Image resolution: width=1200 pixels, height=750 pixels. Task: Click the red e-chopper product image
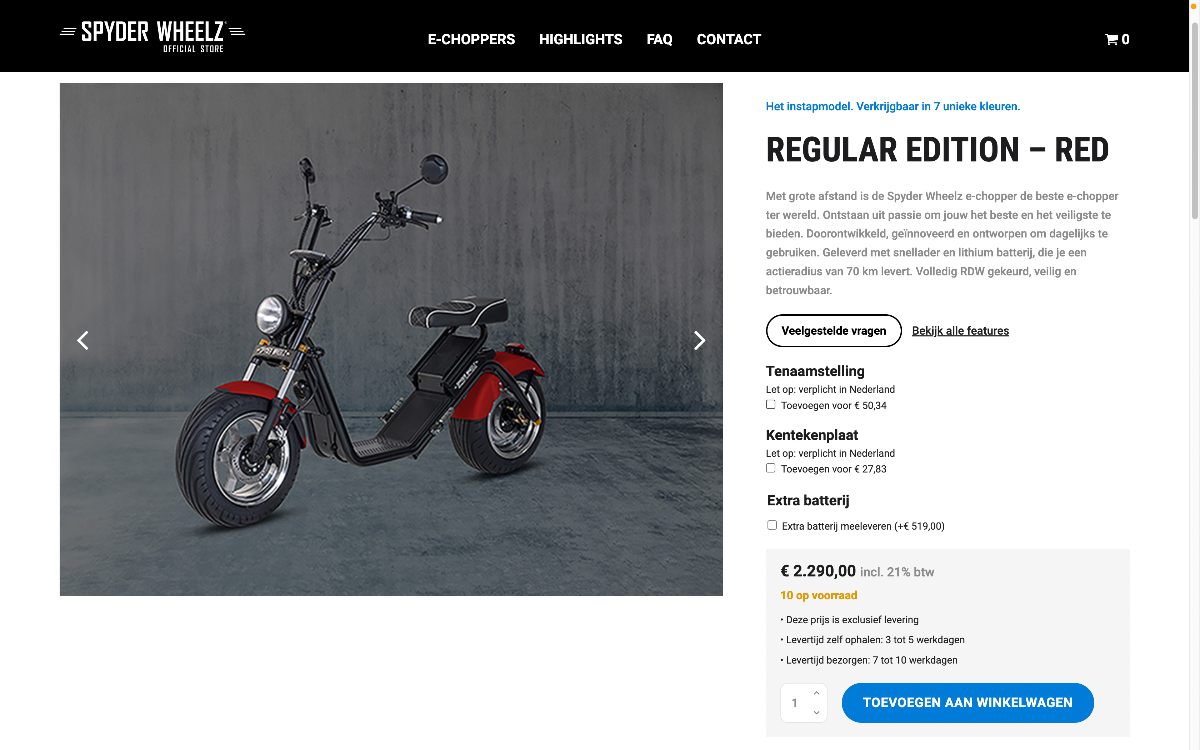point(391,339)
